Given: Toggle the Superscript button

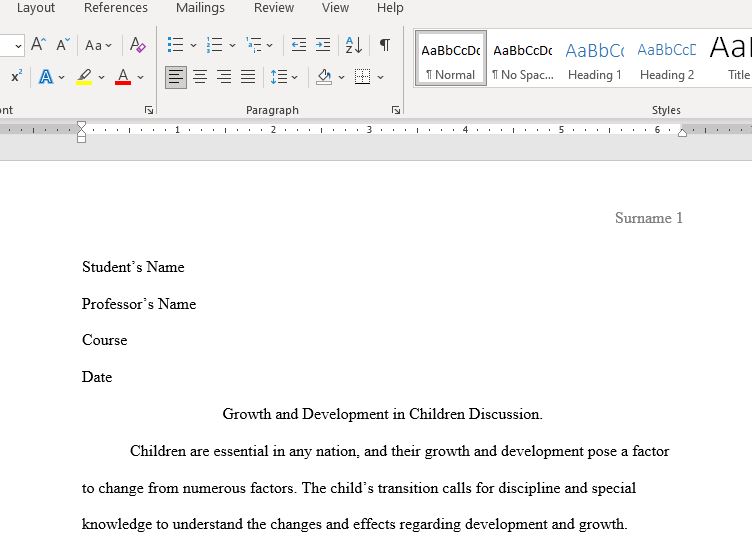Looking at the screenshot, I should pyautogui.click(x=16, y=76).
